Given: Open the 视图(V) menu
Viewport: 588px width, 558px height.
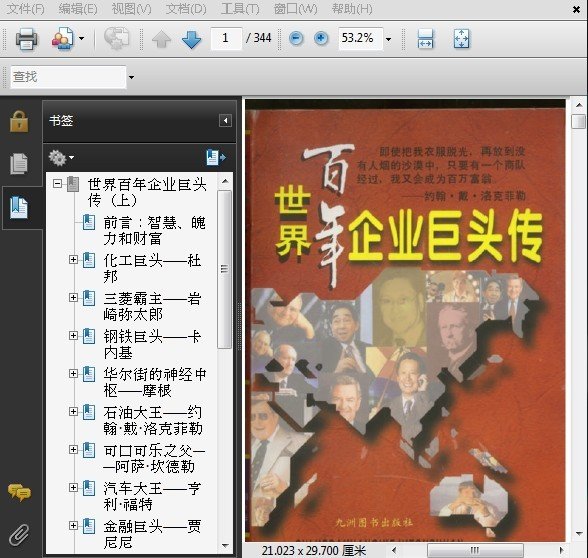Looking at the screenshot, I should pos(132,9).
